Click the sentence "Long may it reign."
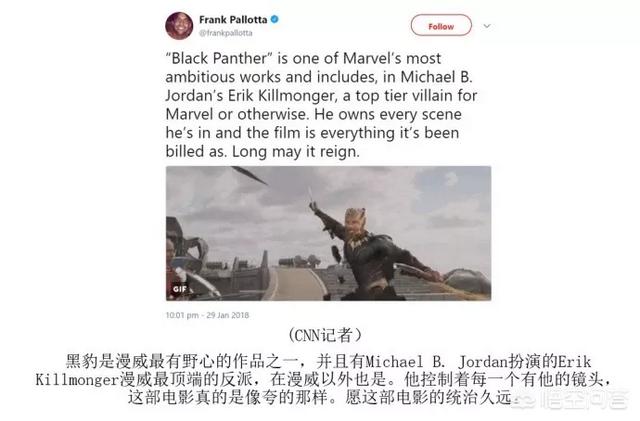This screenshot has height=421, width=640. (x=296, y=151)
